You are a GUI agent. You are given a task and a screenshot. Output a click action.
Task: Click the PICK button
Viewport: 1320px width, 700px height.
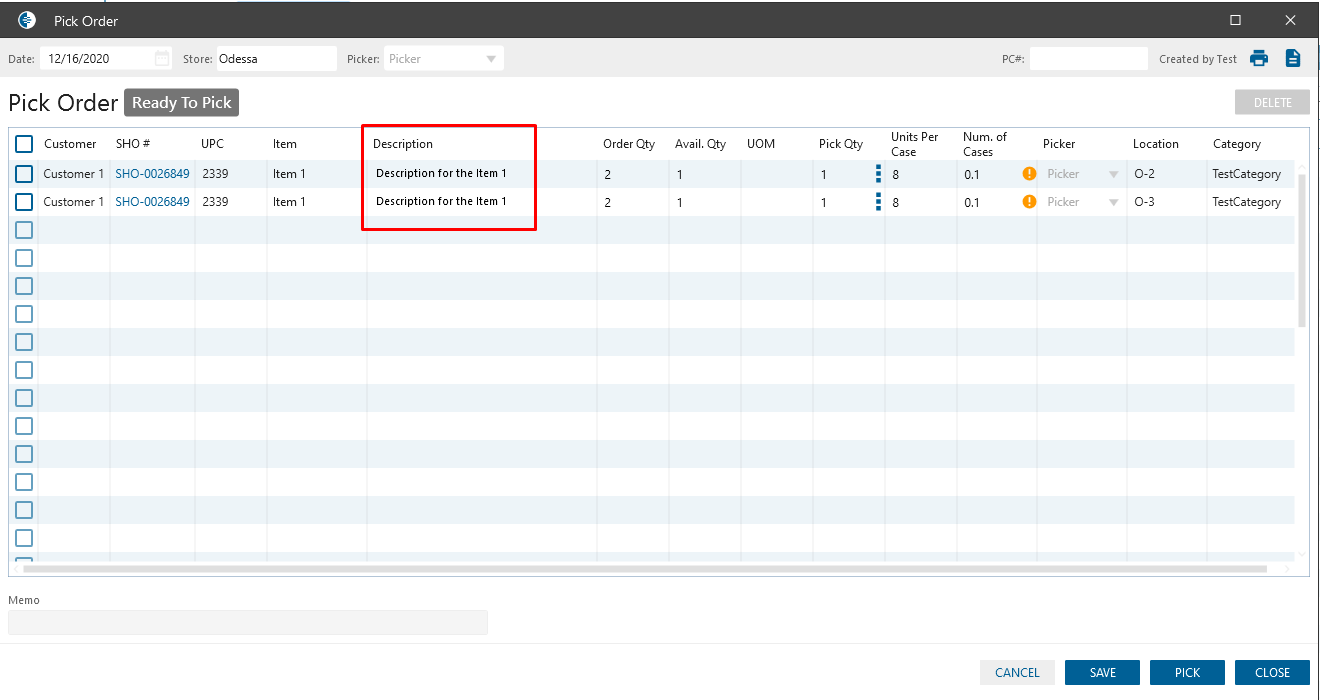[x=1188, y=673]
